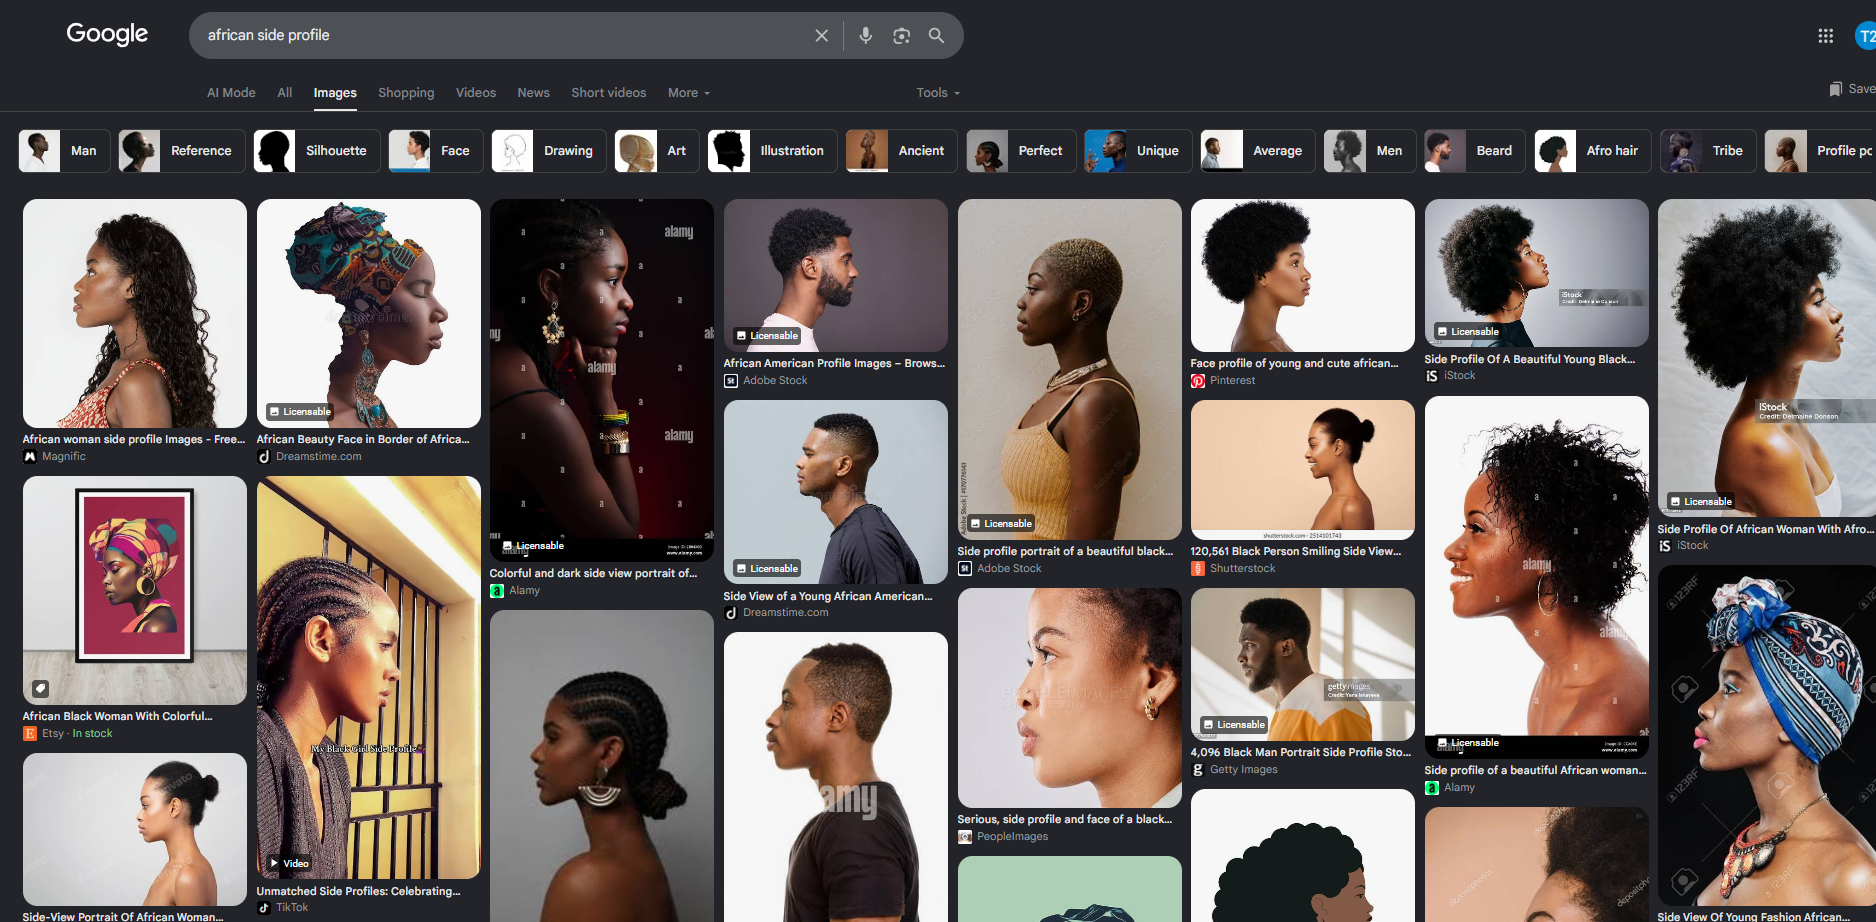The height and width of the screenshot is (922, 1876).
Task: Click the Google logo
Action: [107, 34]
